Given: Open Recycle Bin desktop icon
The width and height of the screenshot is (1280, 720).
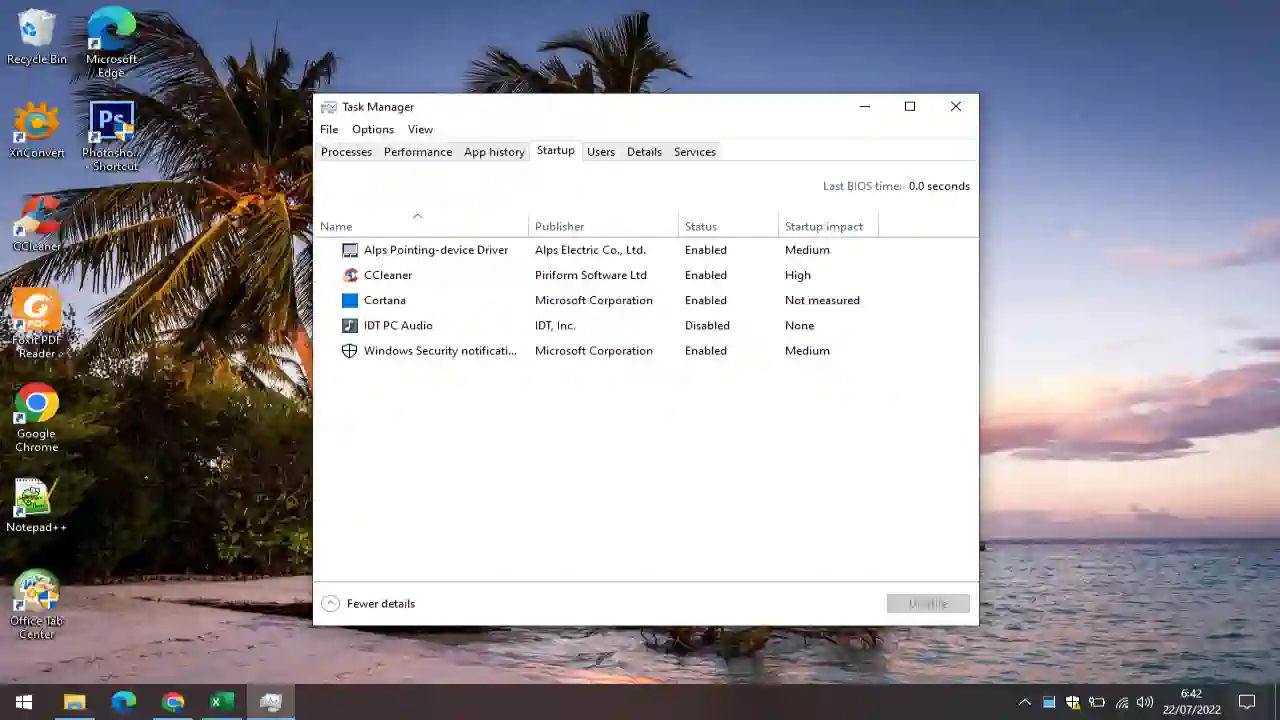Looking at the screenshot, I should 36,38.
